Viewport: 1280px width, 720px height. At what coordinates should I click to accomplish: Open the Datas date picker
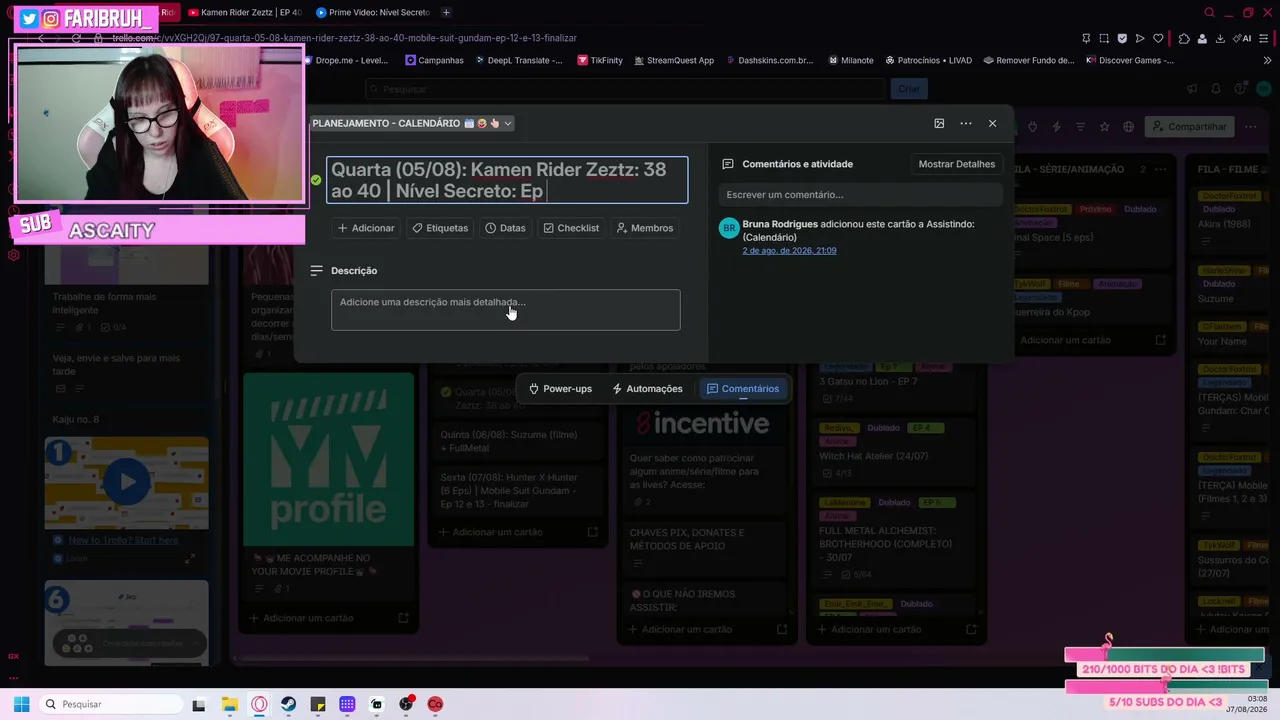505,228
